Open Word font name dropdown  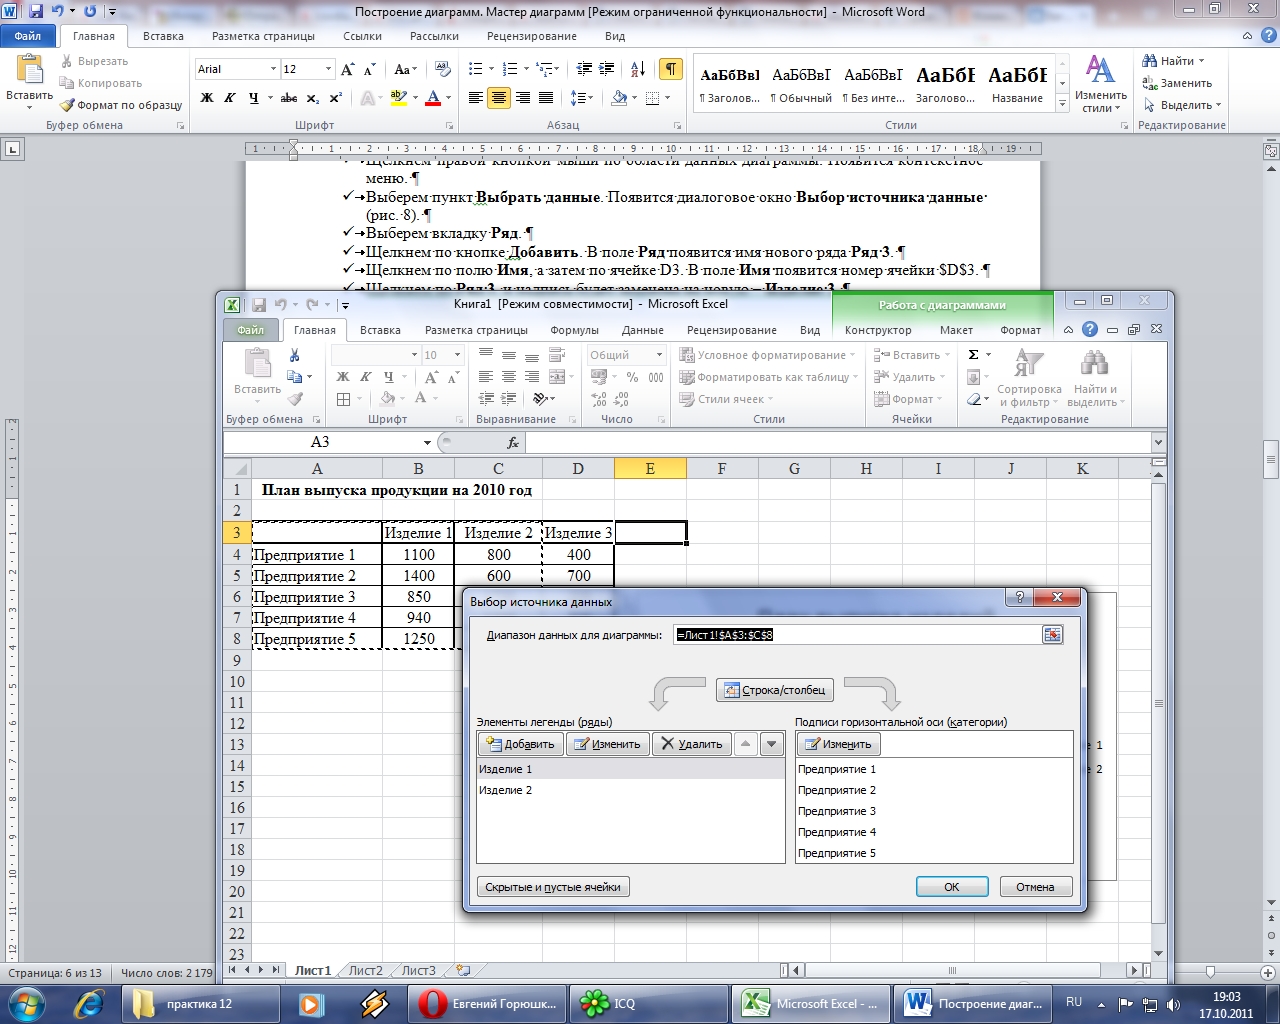(x=273, y=69)
